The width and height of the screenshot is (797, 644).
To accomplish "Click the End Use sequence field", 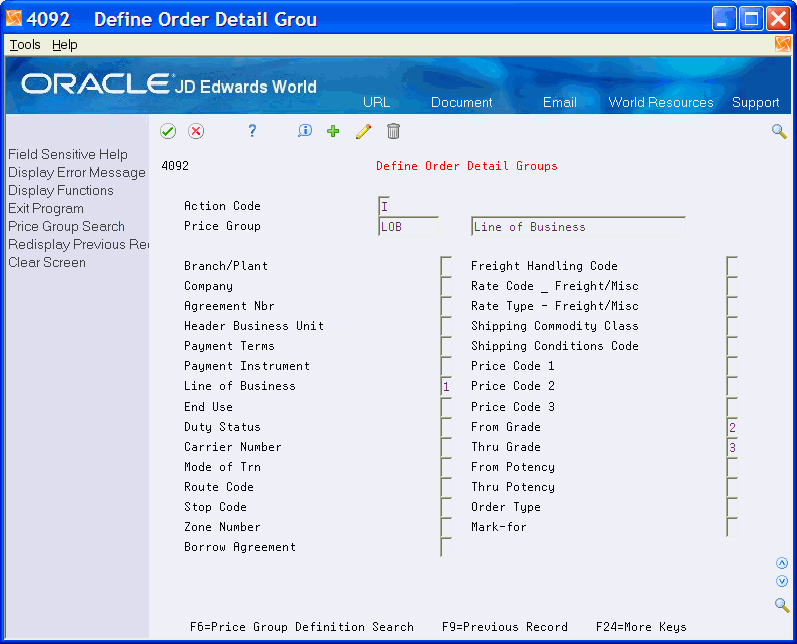I will pyautogui.click(x=446, y=407).
